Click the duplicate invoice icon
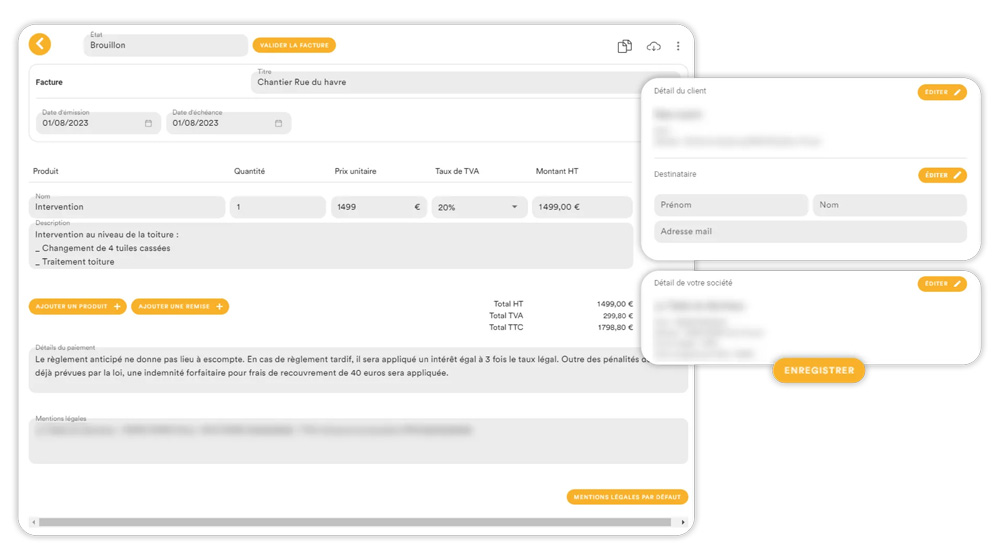 click(625, 46)
